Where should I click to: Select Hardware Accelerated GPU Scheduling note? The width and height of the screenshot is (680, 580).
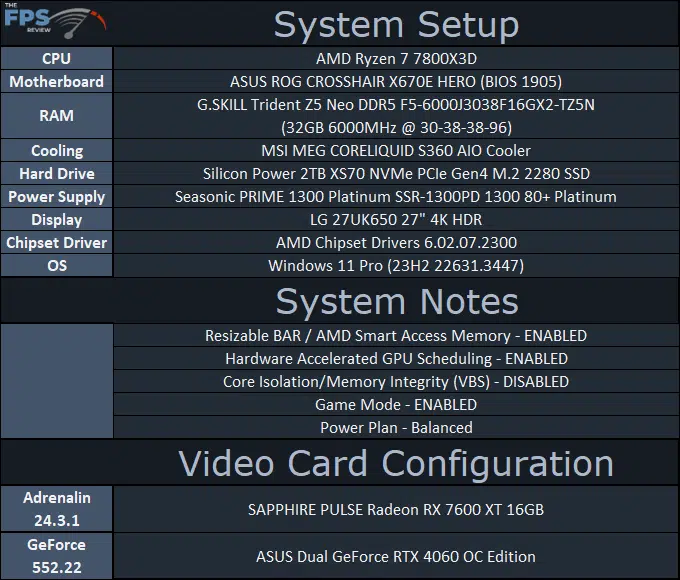click(396, 359)
